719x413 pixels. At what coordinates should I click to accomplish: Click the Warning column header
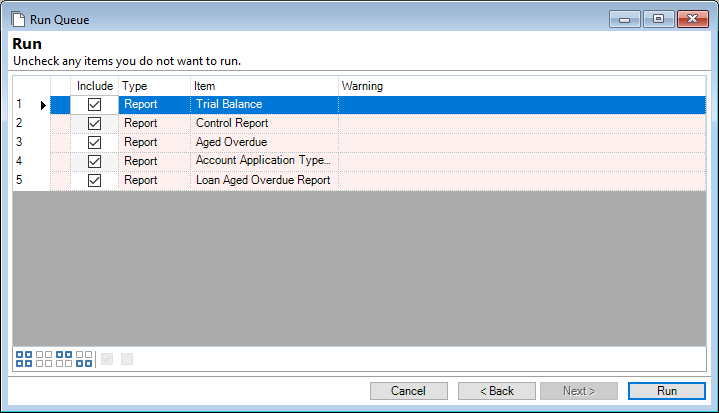pos(522,86)
